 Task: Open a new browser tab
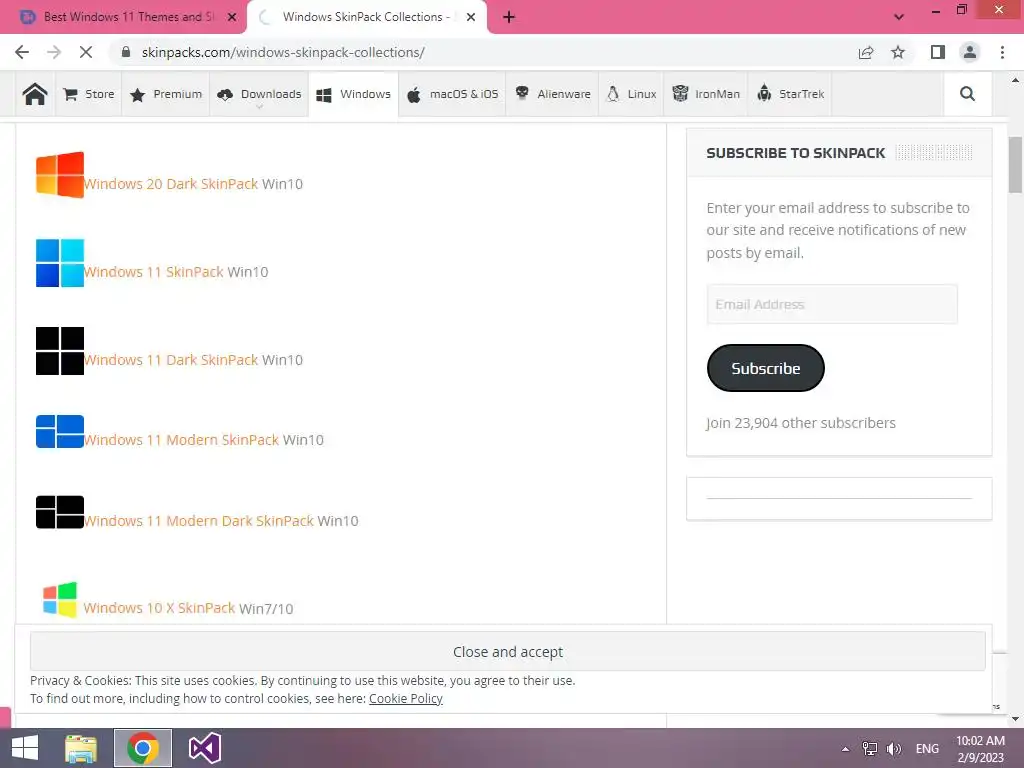(x=509, y=17)
